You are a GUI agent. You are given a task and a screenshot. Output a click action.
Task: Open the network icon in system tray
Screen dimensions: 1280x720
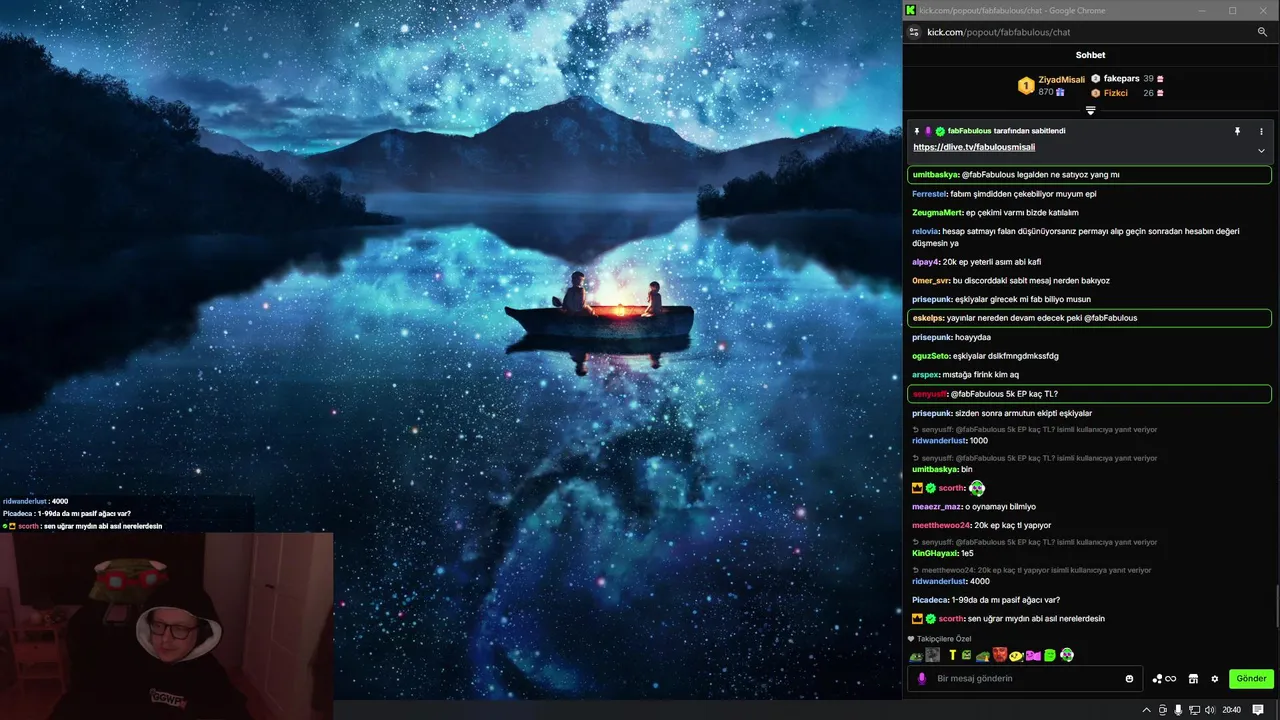pyautogui.click(x=1194, y=710)
